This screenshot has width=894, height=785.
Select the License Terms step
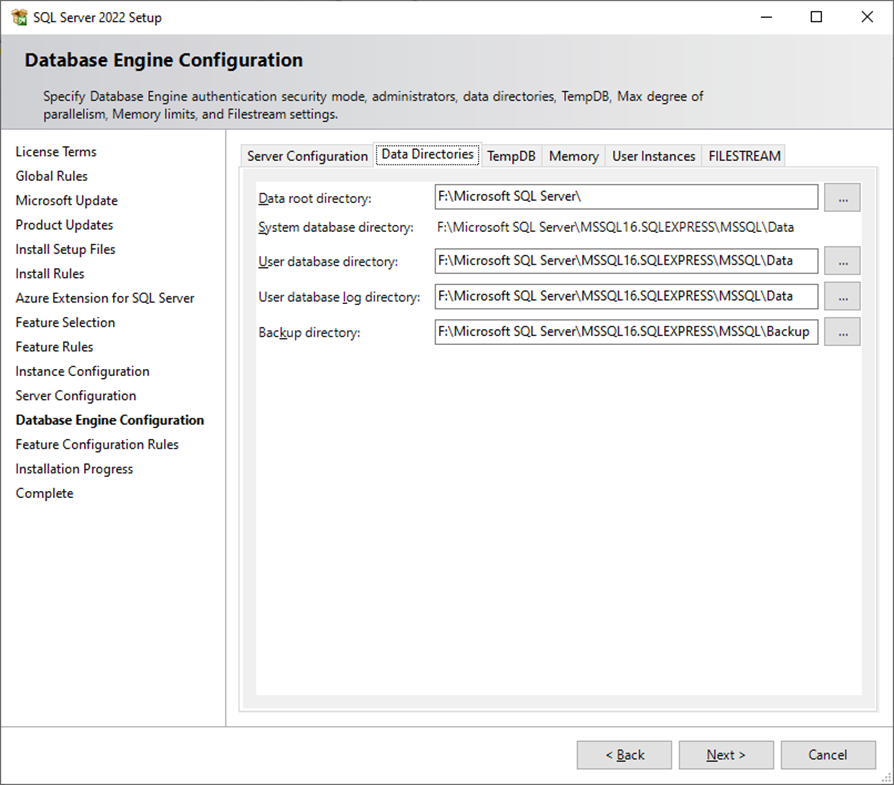[56, 152]
